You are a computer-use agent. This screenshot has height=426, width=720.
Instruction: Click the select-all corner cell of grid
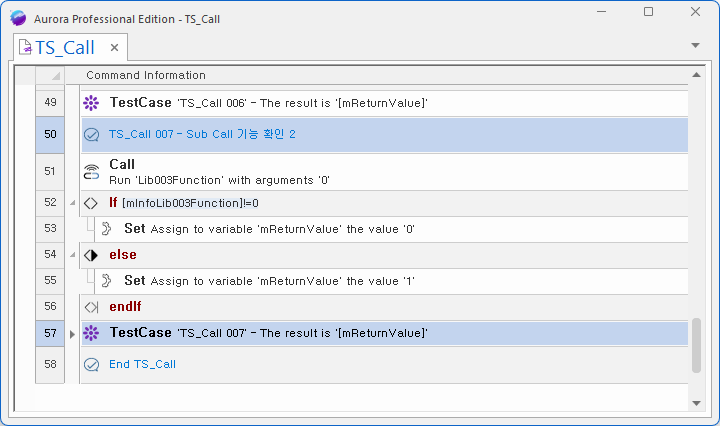(x=50, y=75)
